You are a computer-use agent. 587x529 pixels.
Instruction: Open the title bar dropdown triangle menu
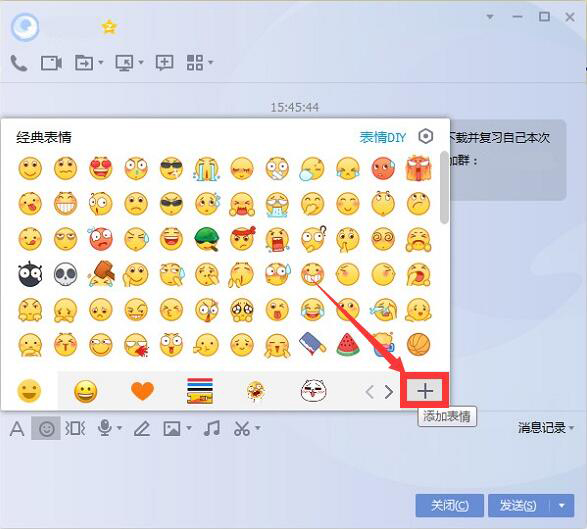(x=490, y=17)
